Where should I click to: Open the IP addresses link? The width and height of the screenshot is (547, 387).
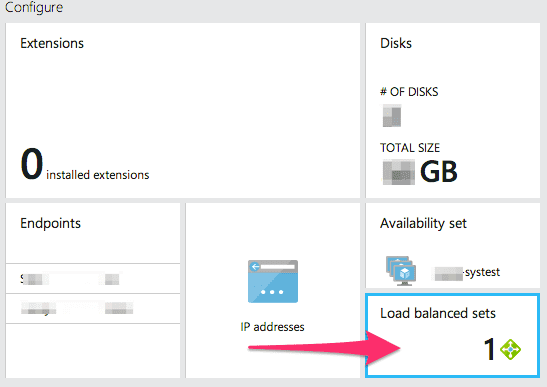[272, 327]
